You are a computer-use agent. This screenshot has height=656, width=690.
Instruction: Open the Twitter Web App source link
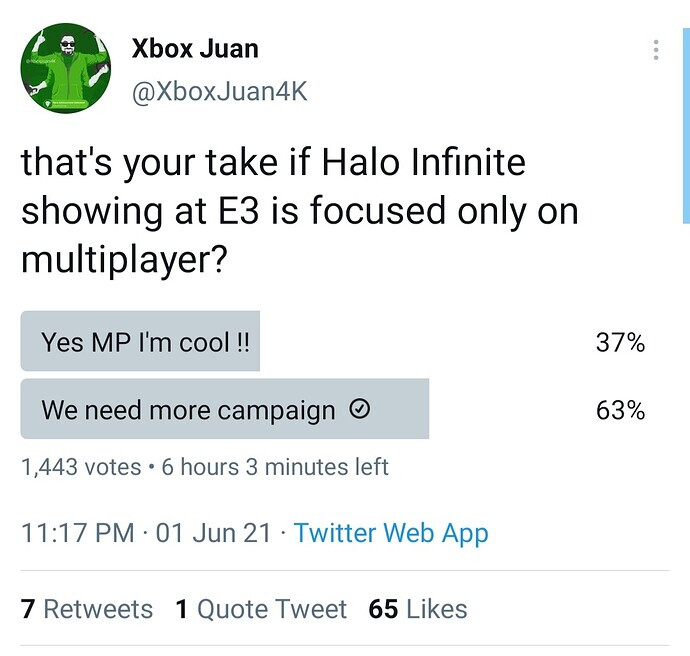tap(391, 533)
